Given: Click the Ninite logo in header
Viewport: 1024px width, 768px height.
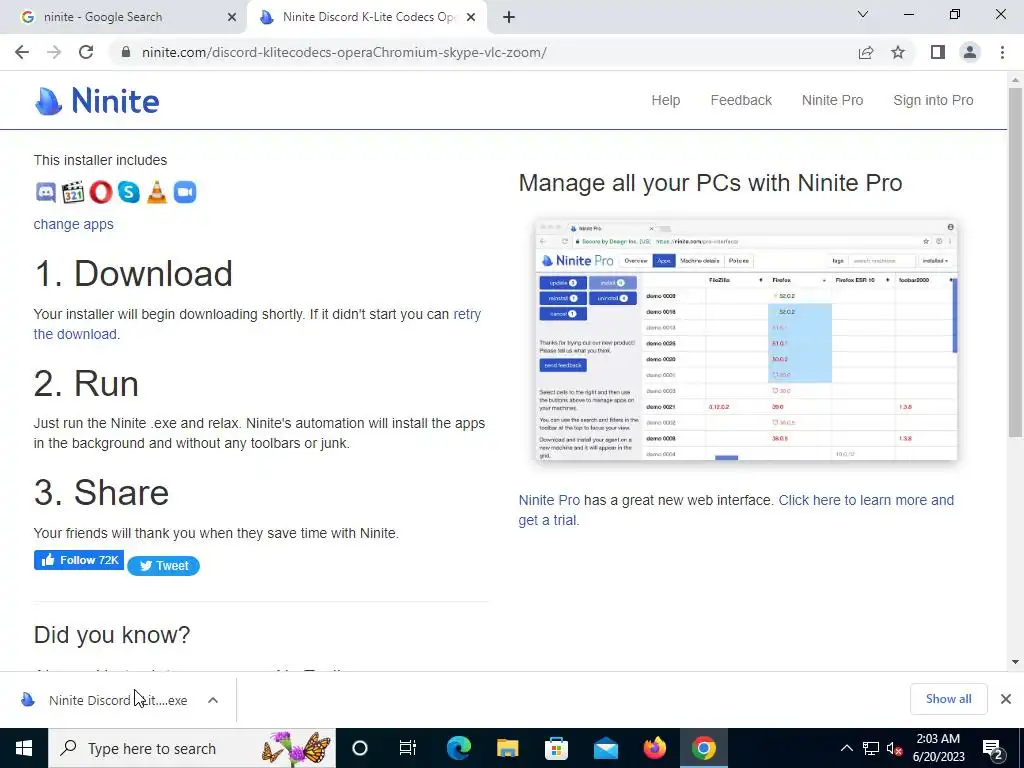Looking at the screenshot, I should pos(97,101).
